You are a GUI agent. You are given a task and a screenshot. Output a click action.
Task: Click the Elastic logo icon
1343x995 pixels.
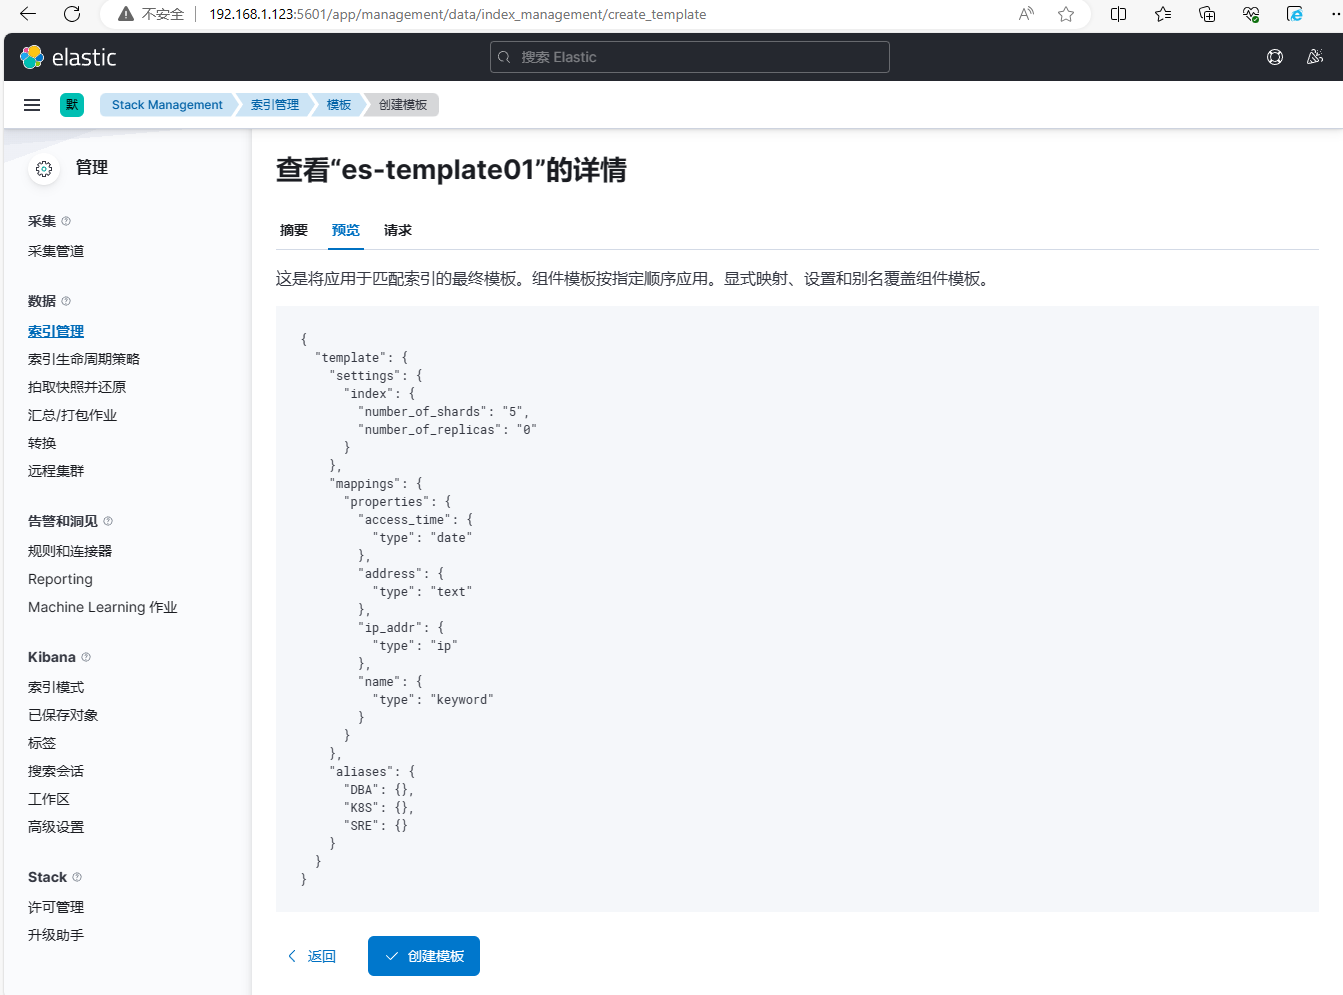32,57
